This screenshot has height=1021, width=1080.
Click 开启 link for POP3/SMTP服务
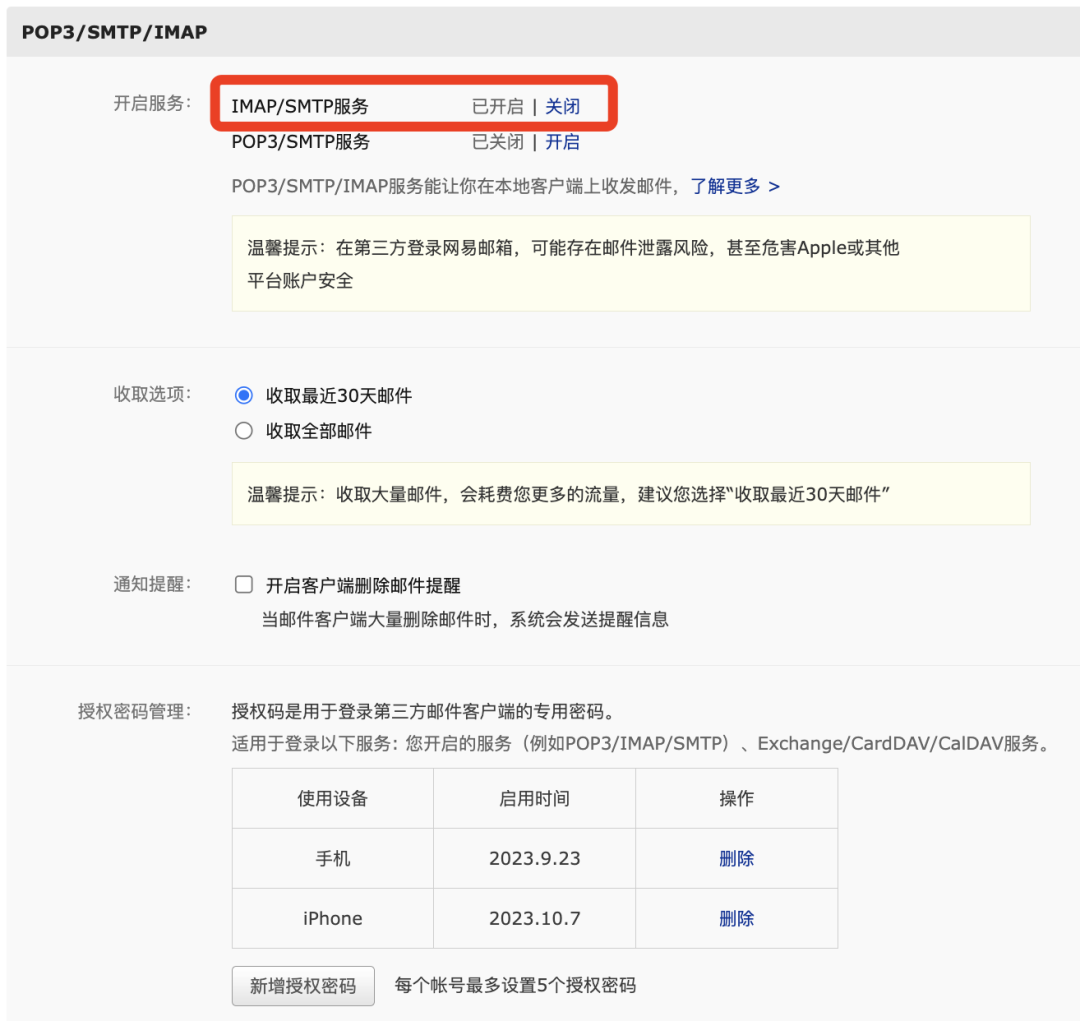point(562,142)
